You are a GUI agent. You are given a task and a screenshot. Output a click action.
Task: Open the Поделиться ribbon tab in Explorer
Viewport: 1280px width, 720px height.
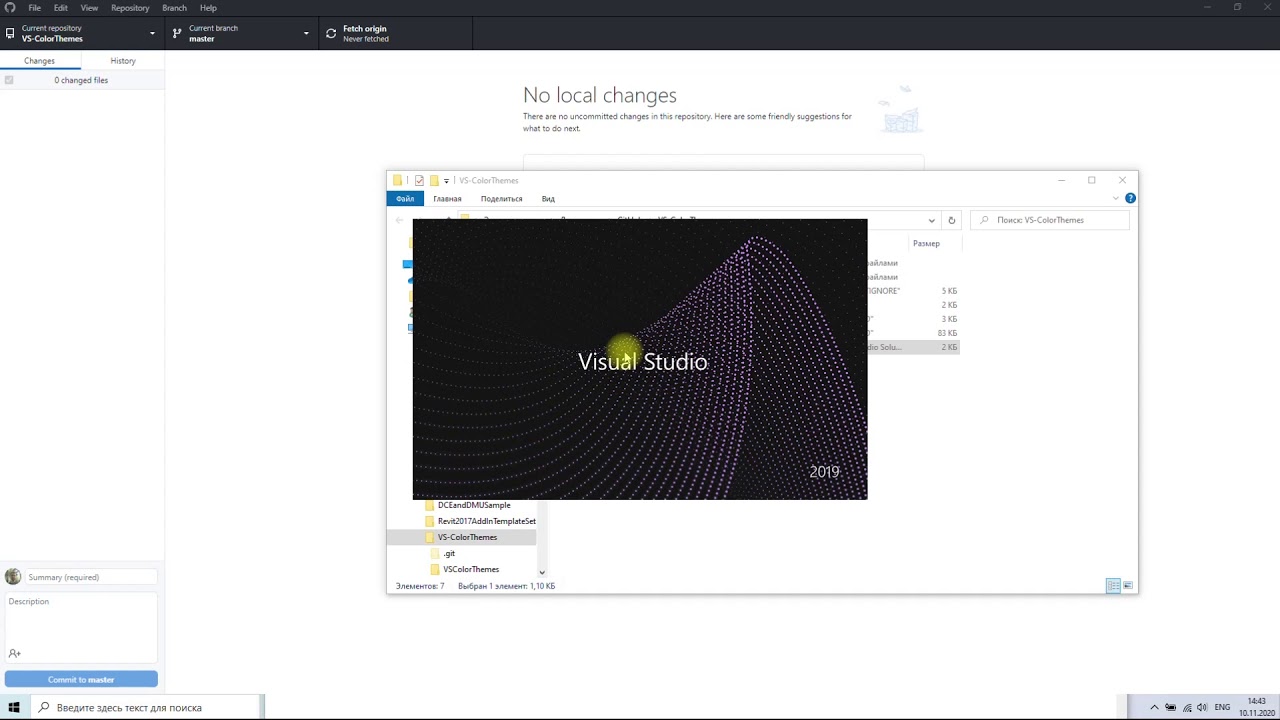pyautogui.click(x=501, y=198)
